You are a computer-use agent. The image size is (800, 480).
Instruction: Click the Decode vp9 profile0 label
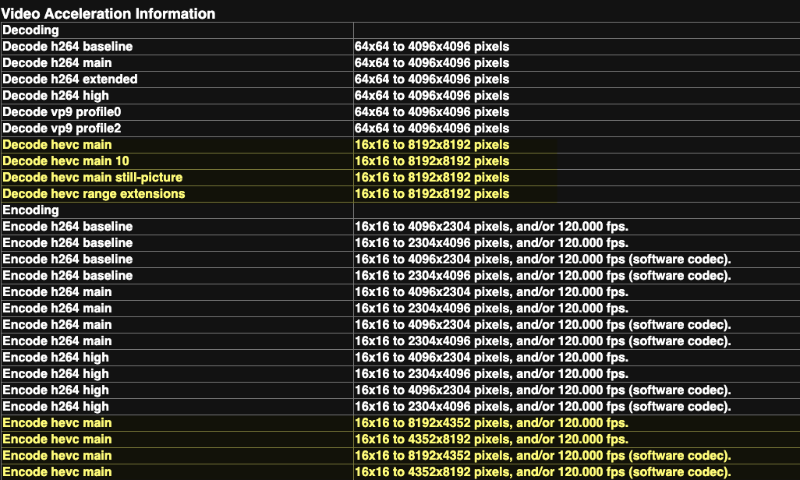67,112
